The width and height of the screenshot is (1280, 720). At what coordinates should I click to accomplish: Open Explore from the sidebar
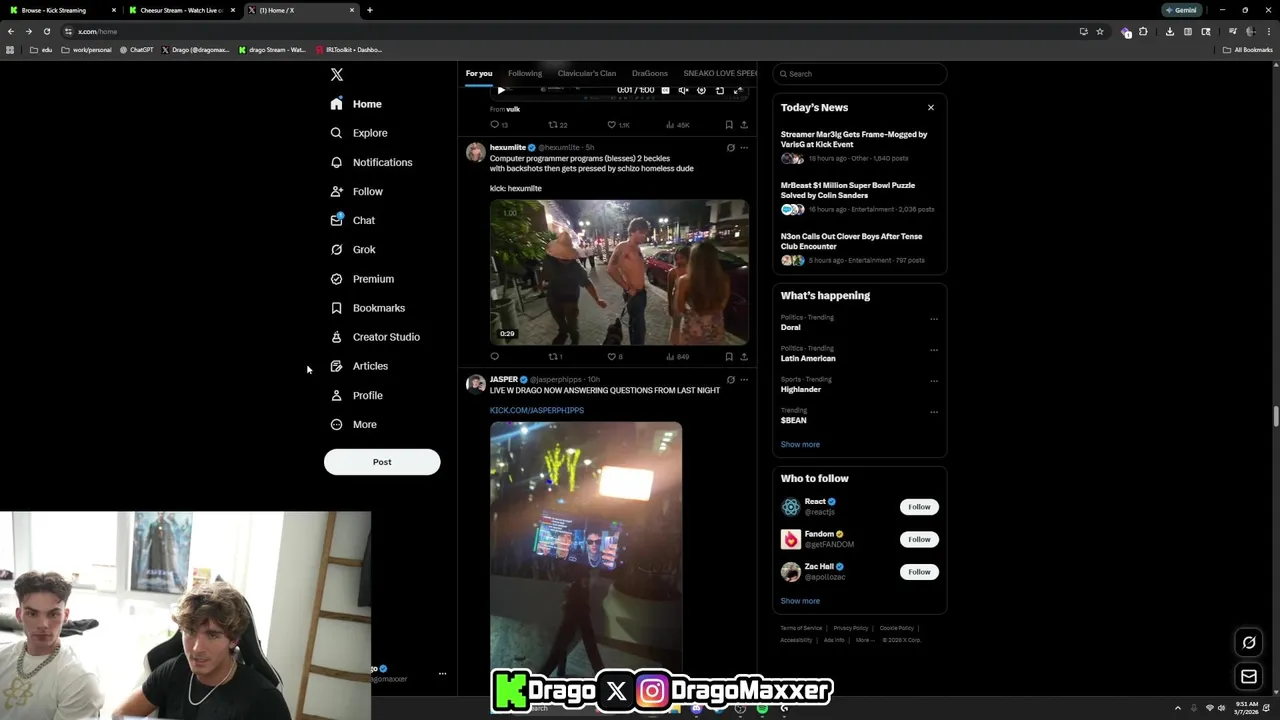click(359, 133)
